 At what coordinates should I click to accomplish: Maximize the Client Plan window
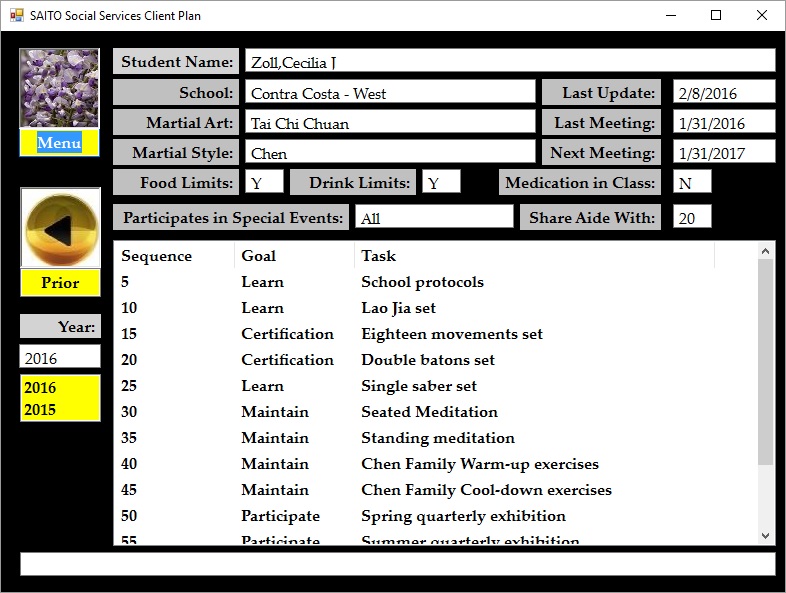click(x=716, y=15)
